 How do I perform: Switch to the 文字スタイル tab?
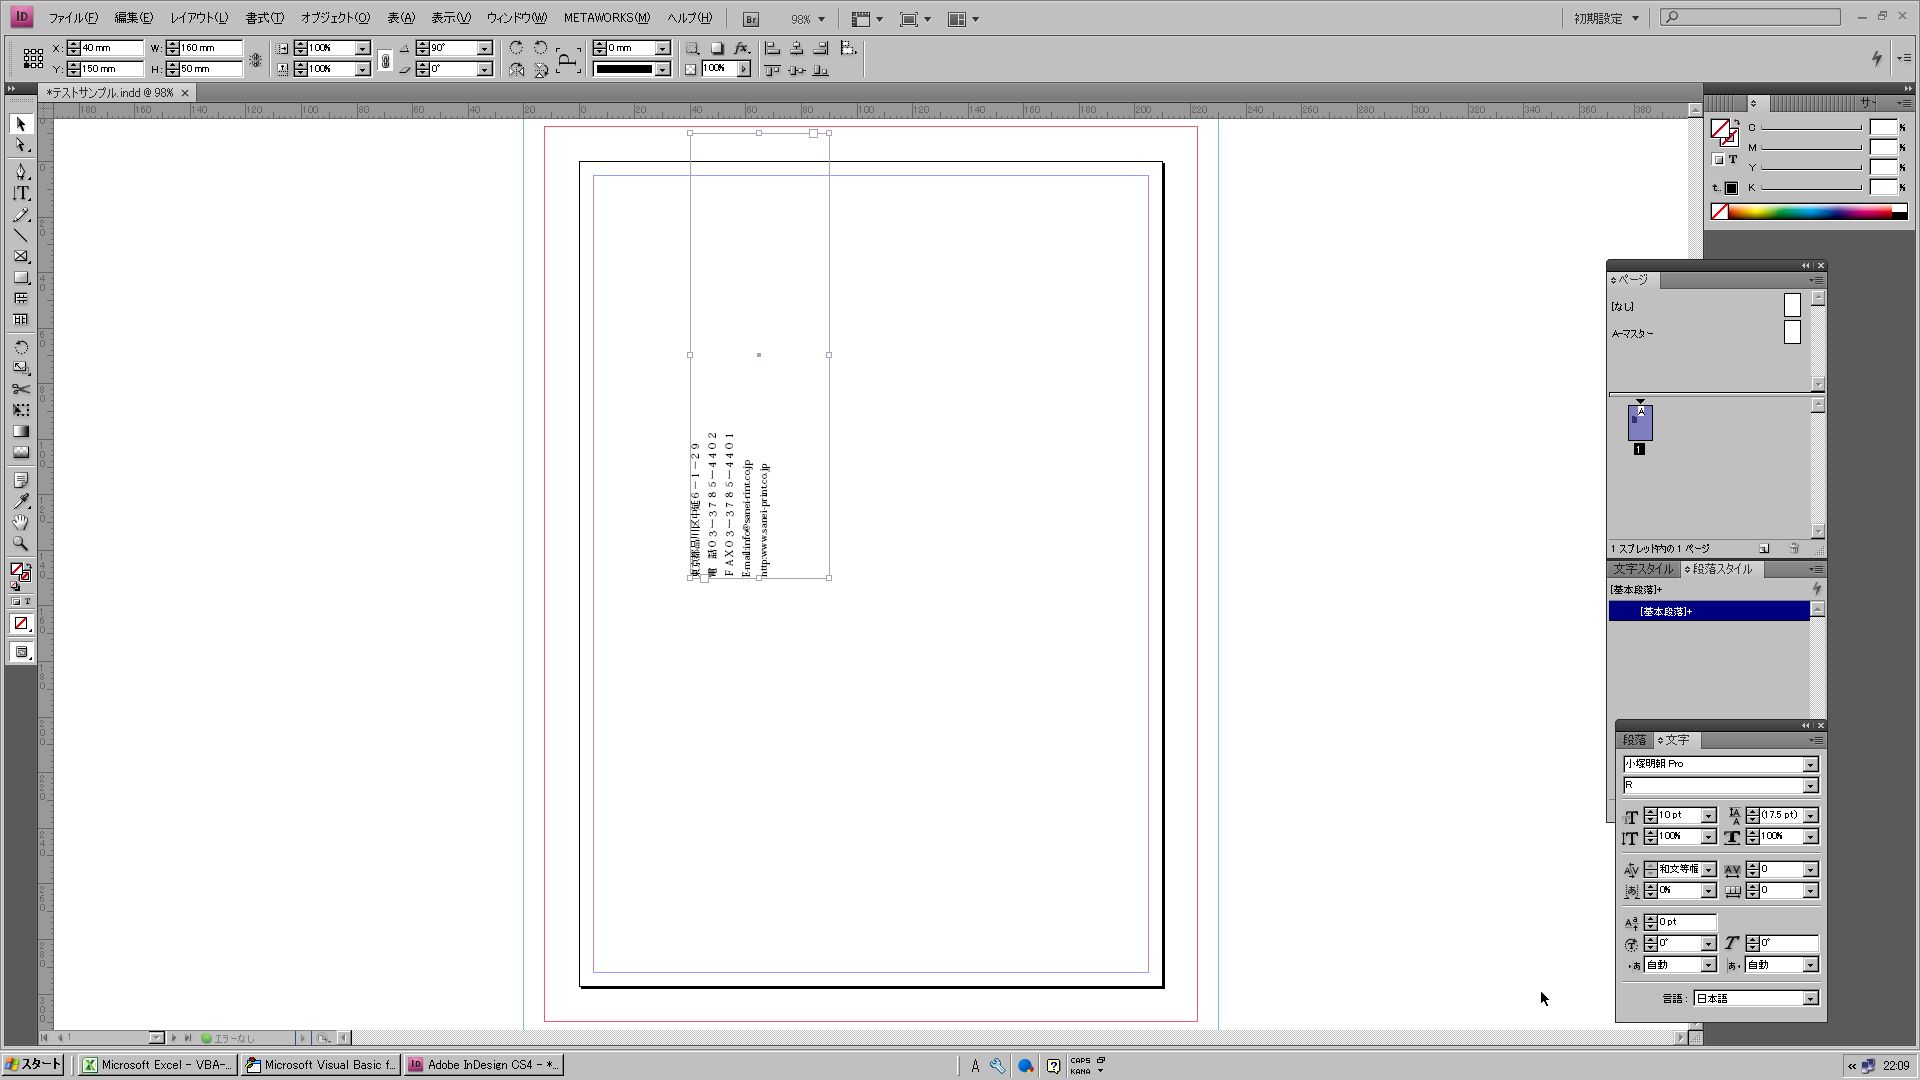click(1642, 569)
